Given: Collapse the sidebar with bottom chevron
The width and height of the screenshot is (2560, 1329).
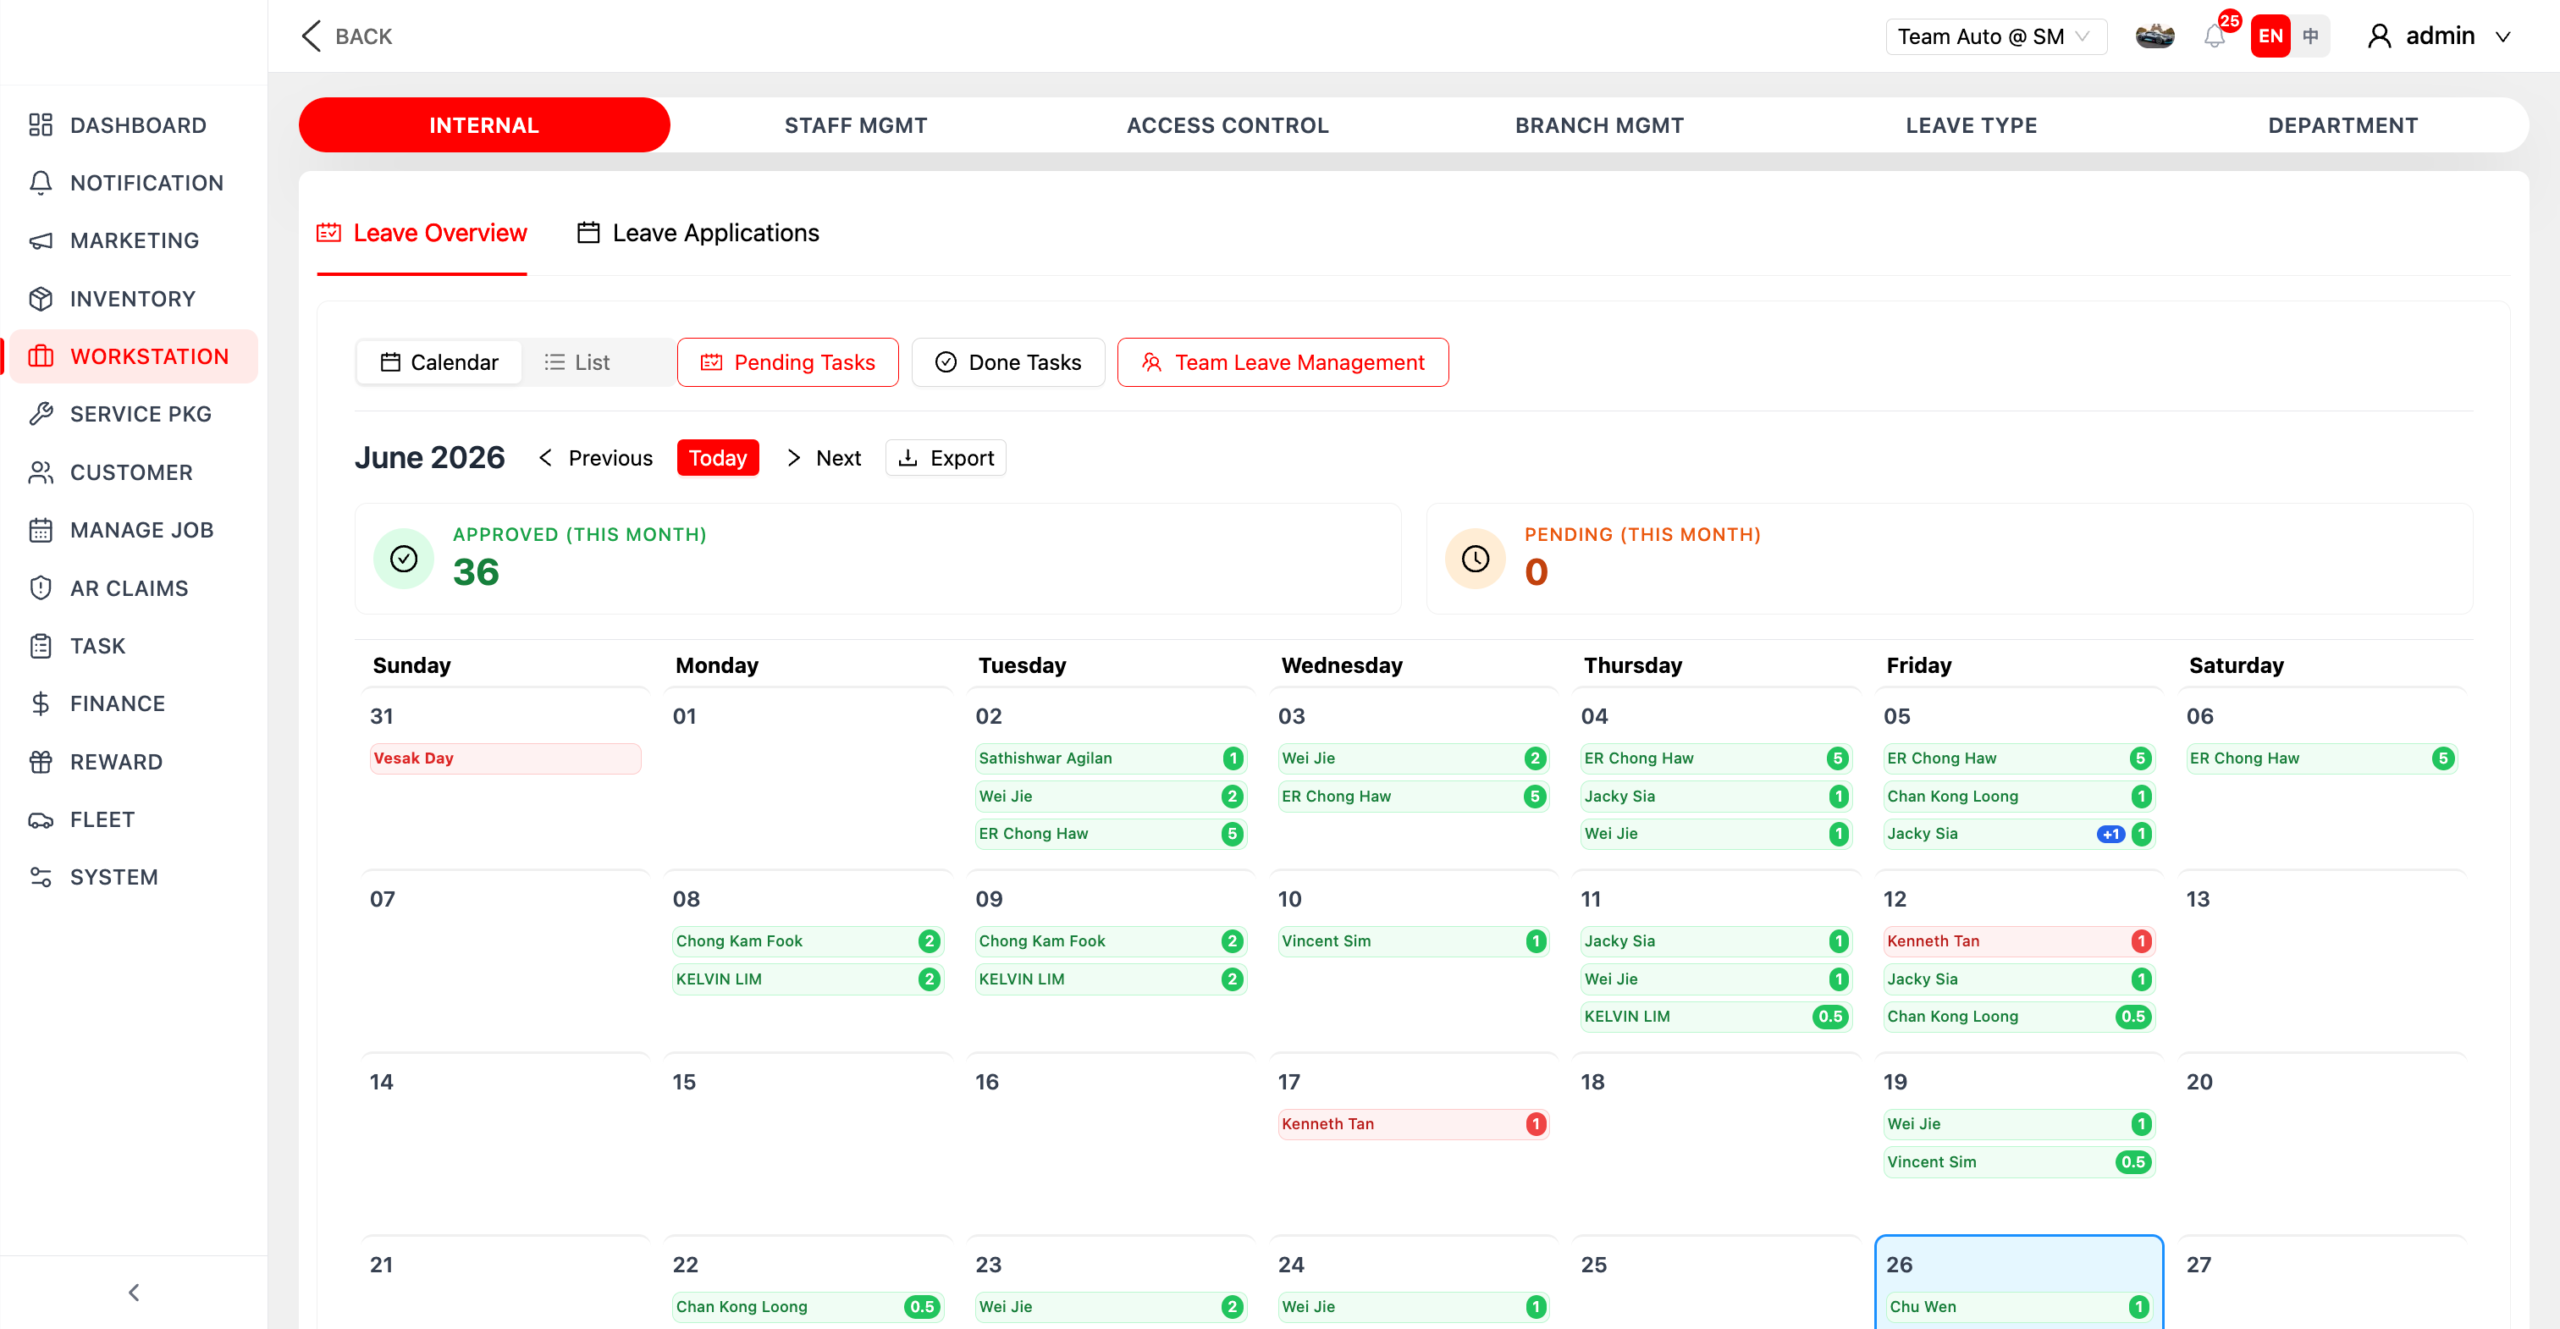Looking at the screenshot, I should tap(134, 1293).
